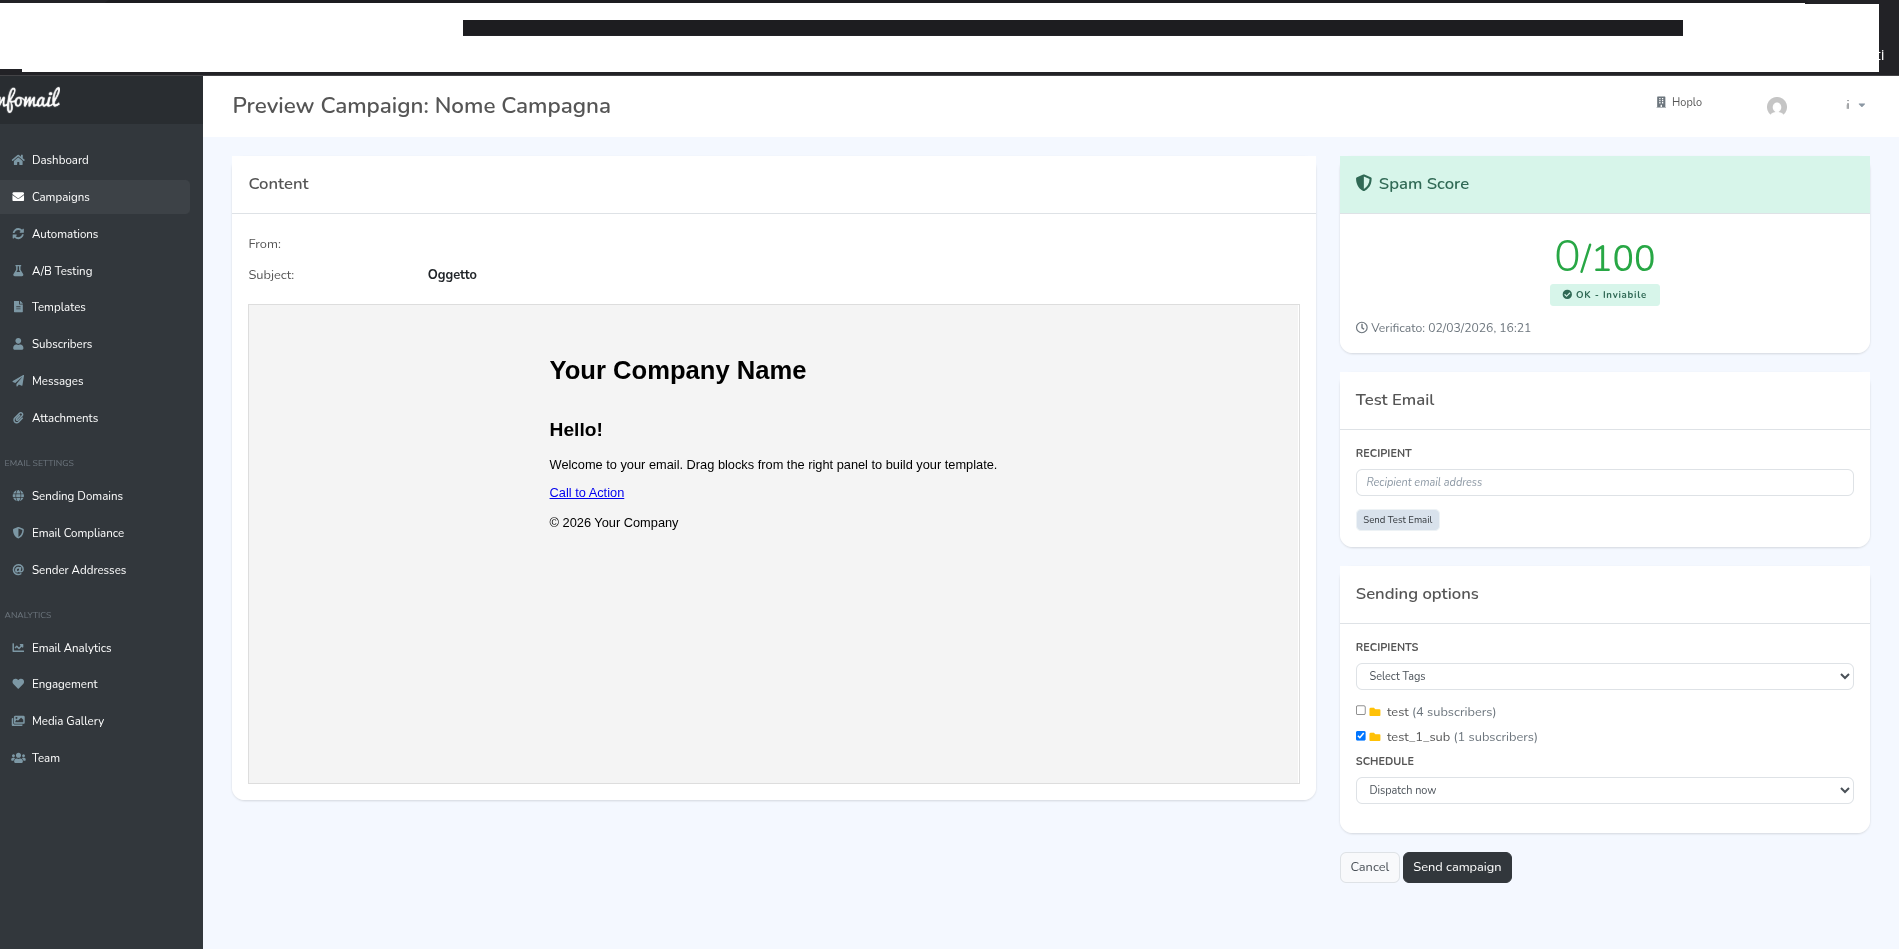Click the A/B Testing flask icon
Viewport: 1899px width, 949px height.
(x=18, y=271)
